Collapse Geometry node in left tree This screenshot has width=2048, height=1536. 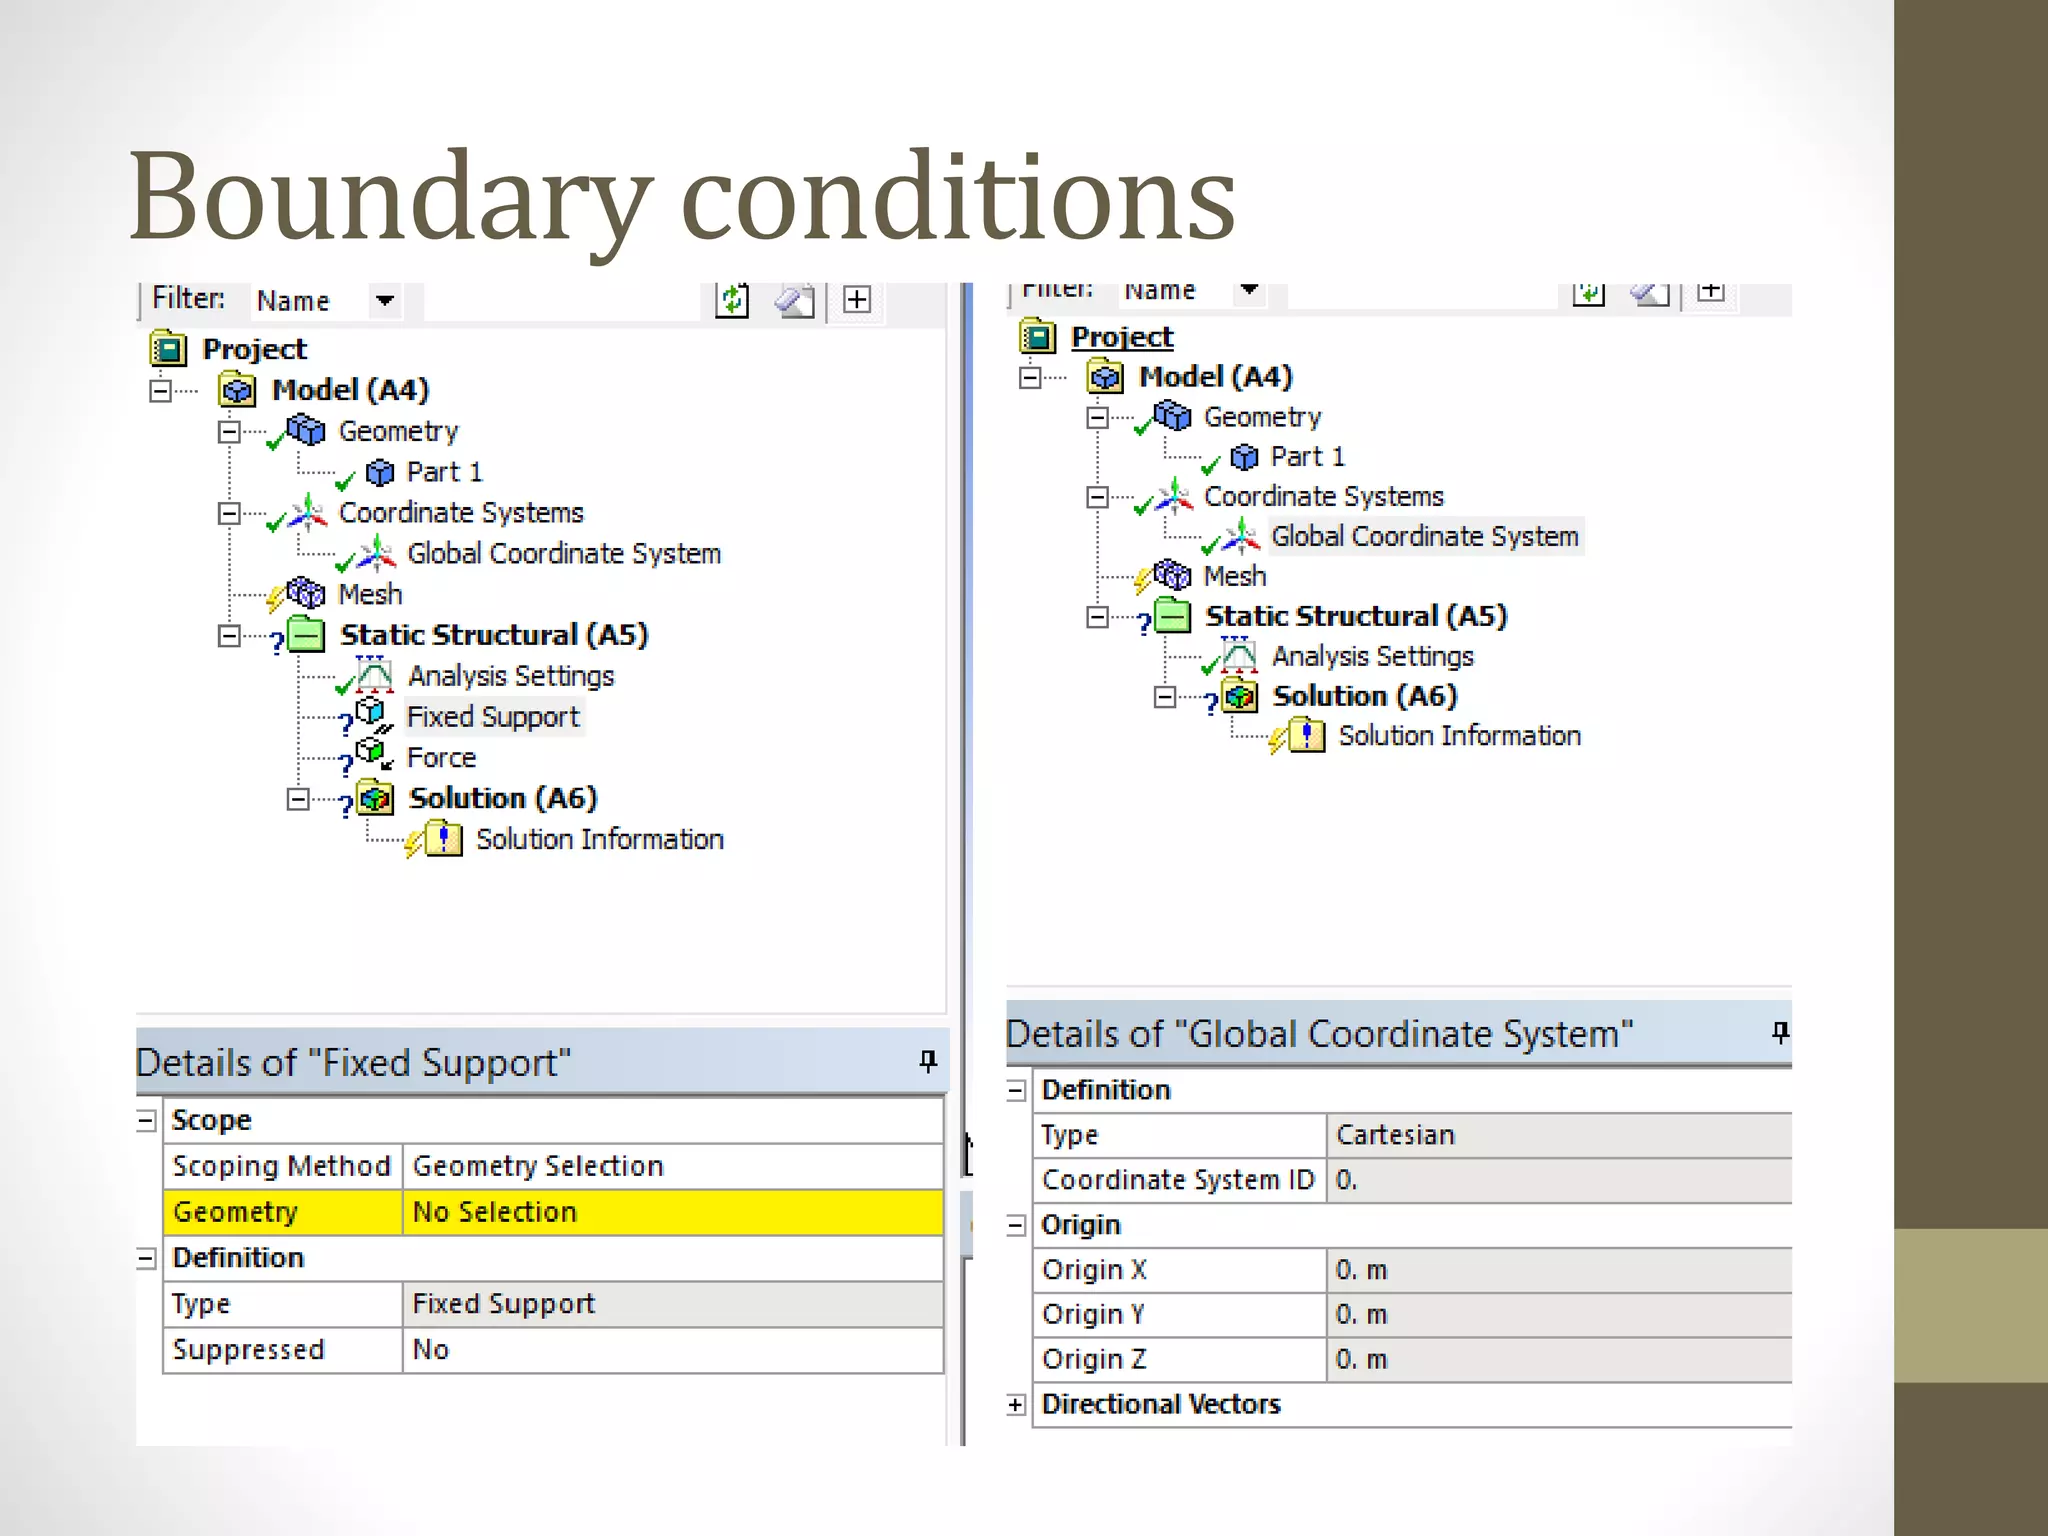click(229, 431)
